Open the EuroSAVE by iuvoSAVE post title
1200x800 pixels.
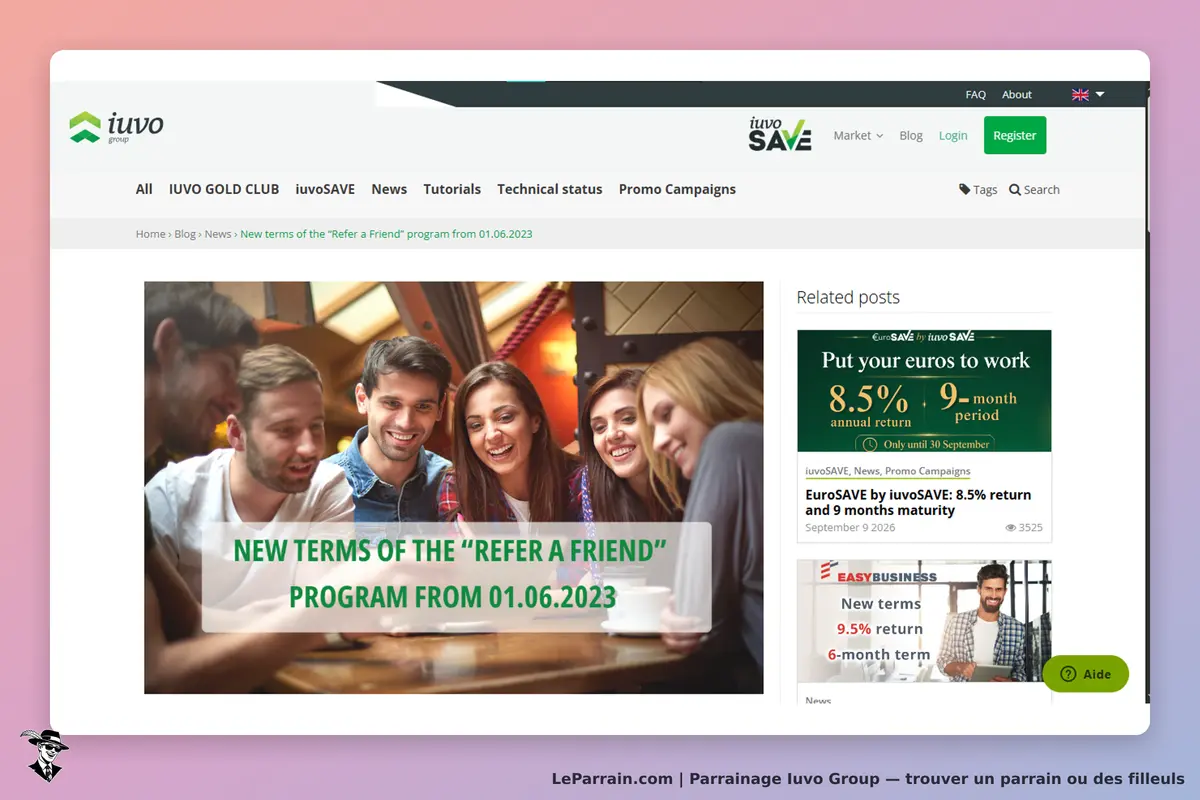[918, 502]
